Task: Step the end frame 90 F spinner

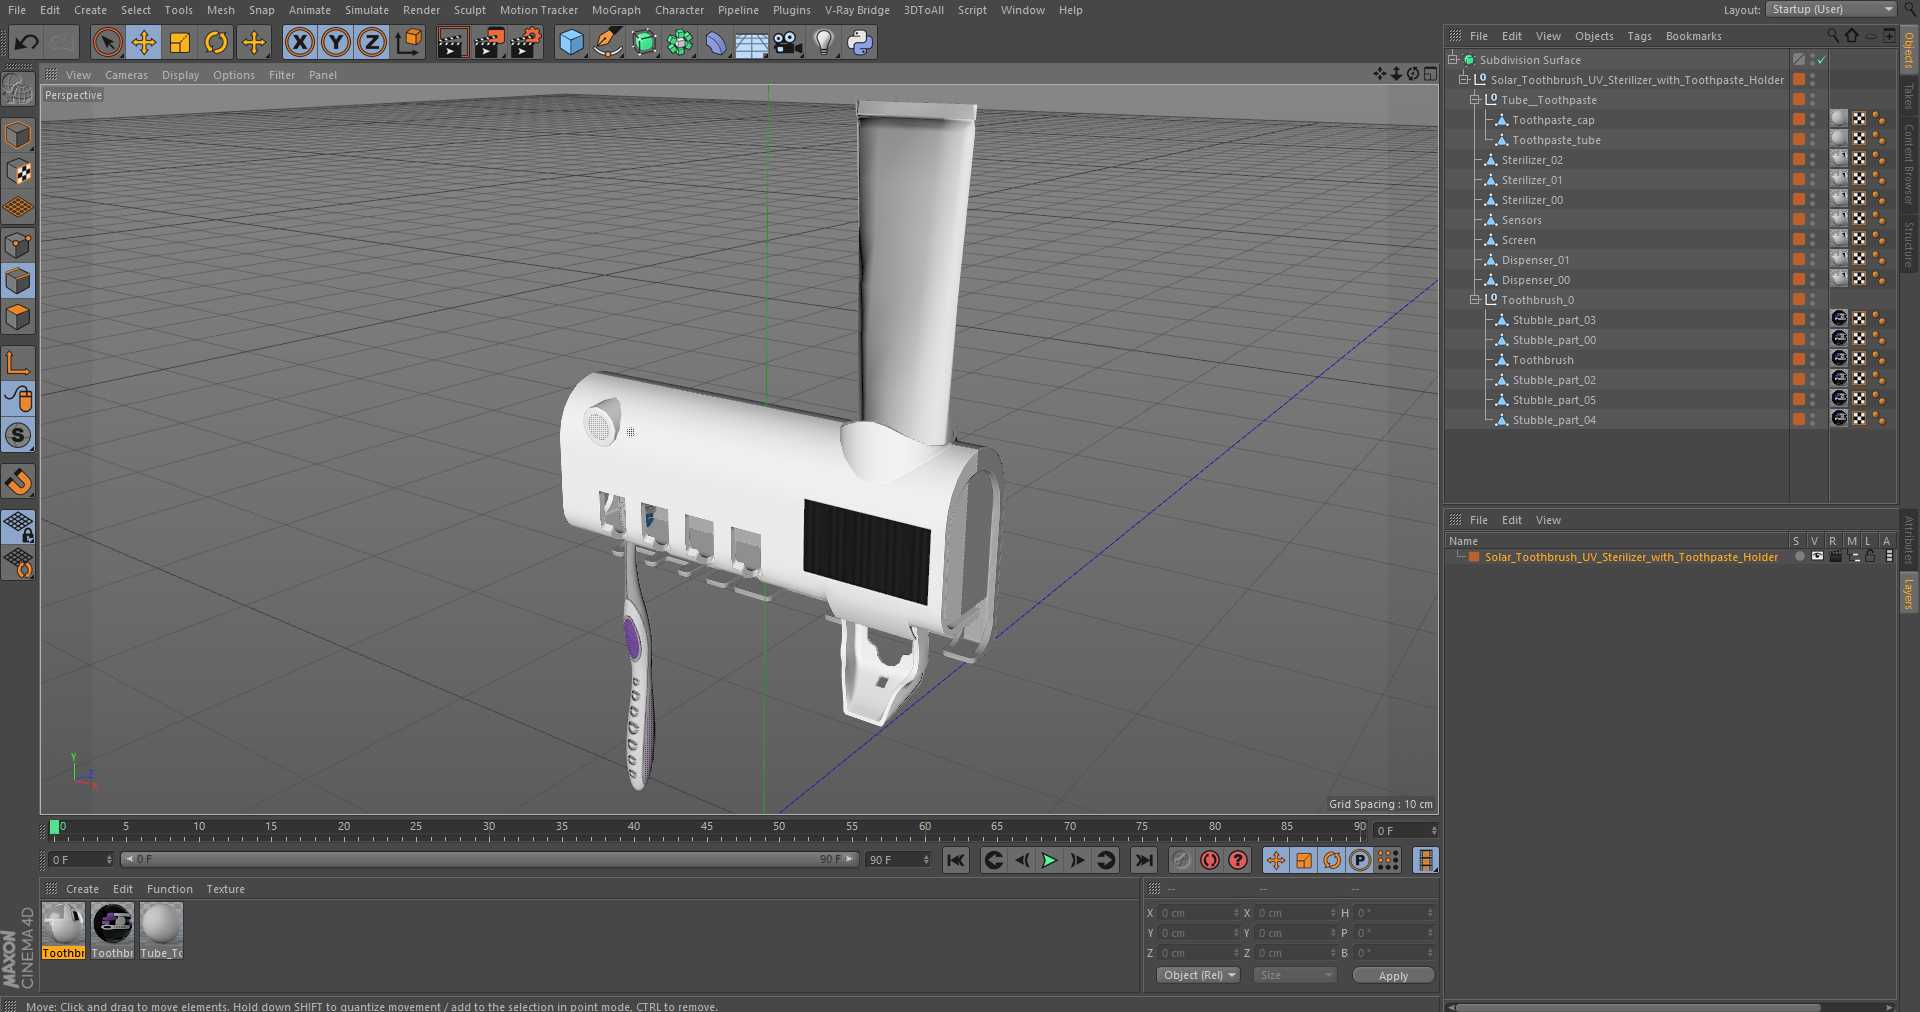Action: pyautogui.click(x=926, y=860)
